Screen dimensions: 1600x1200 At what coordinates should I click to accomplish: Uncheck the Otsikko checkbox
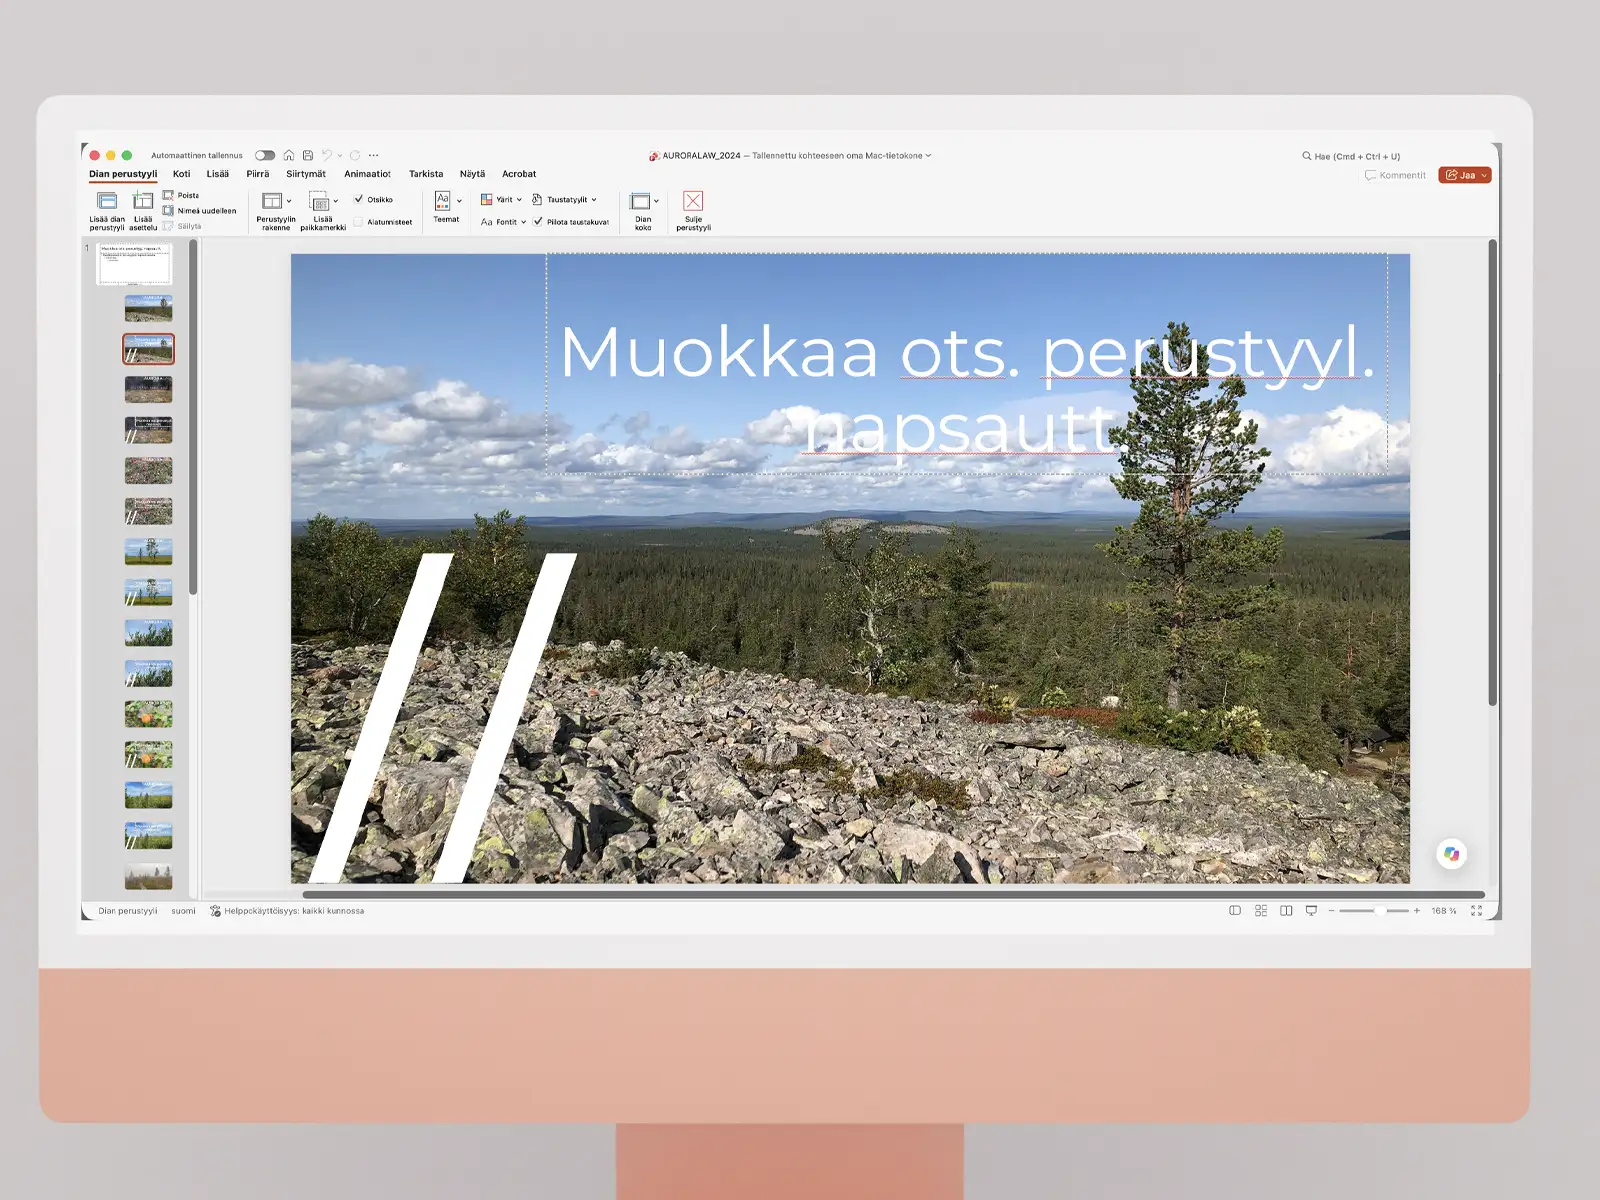tap(359, 199)
